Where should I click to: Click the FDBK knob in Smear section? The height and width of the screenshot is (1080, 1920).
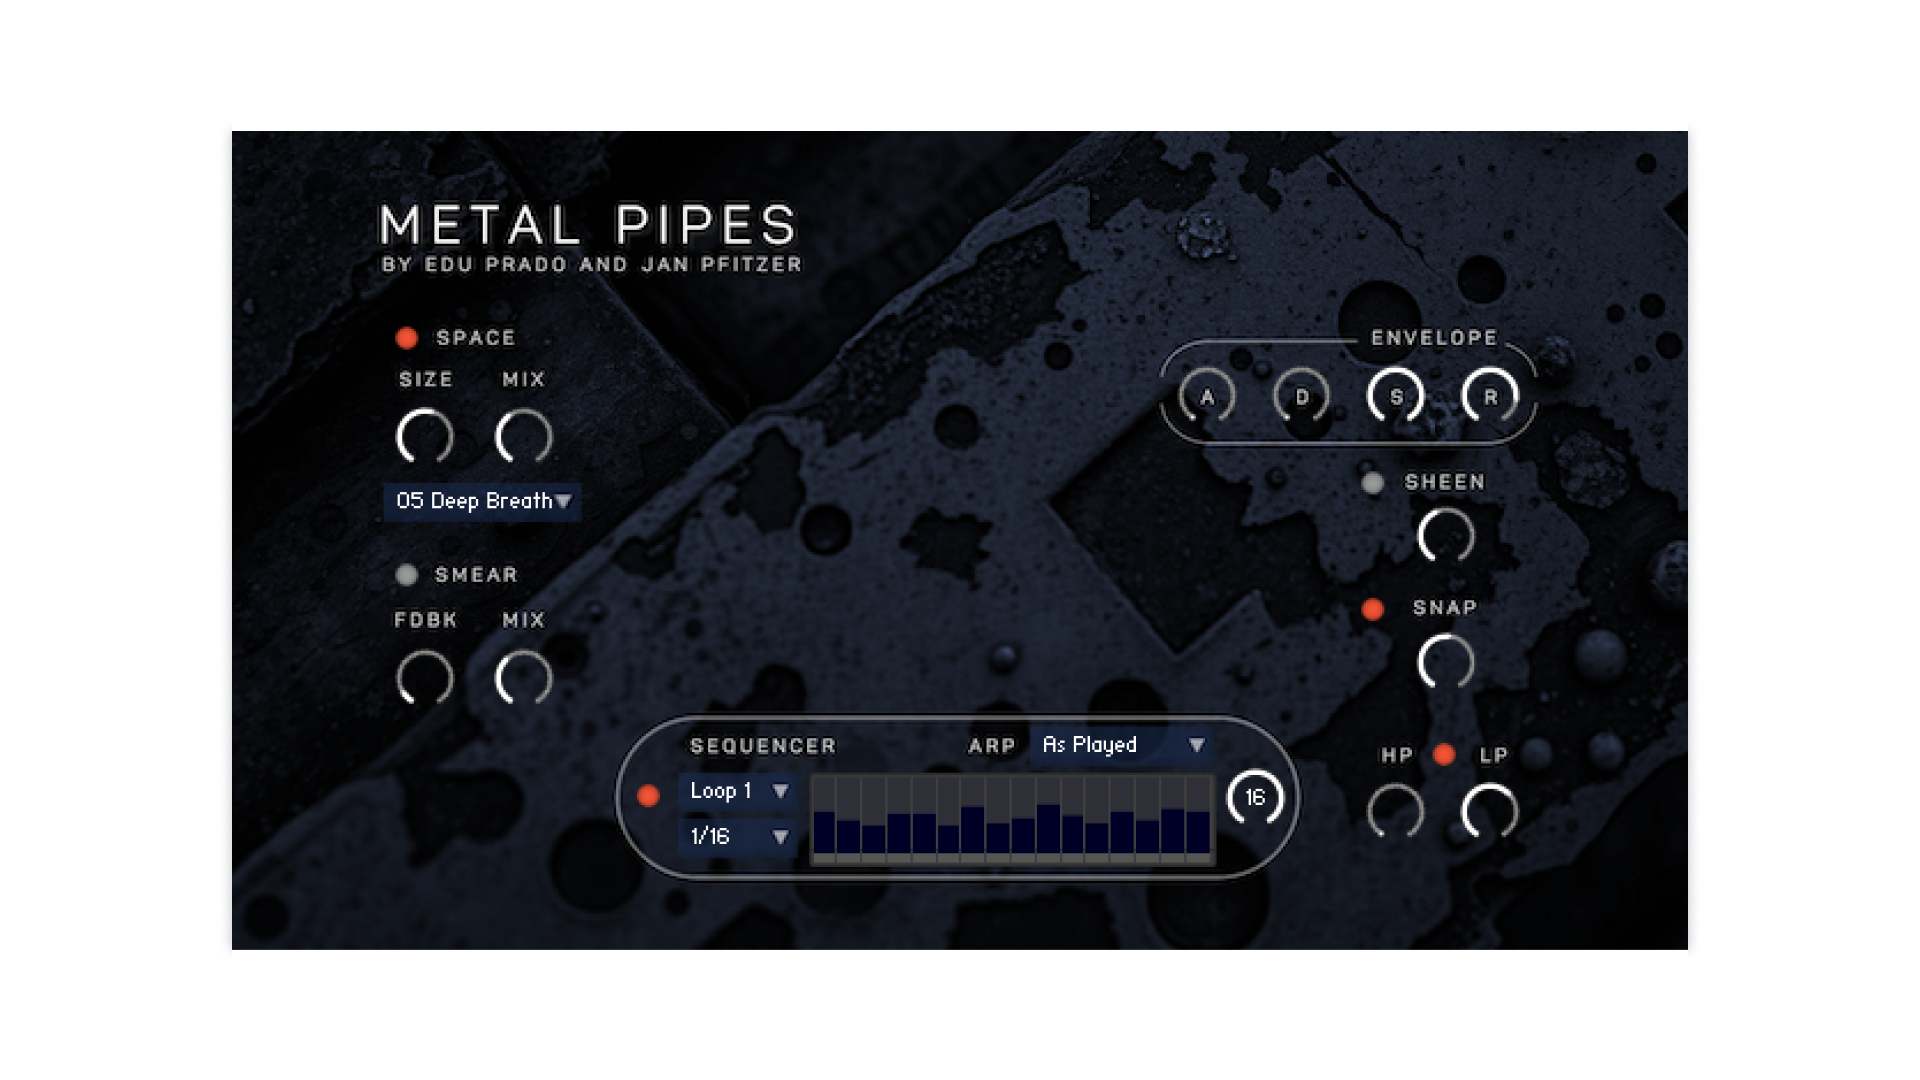[x=427, y=678]
